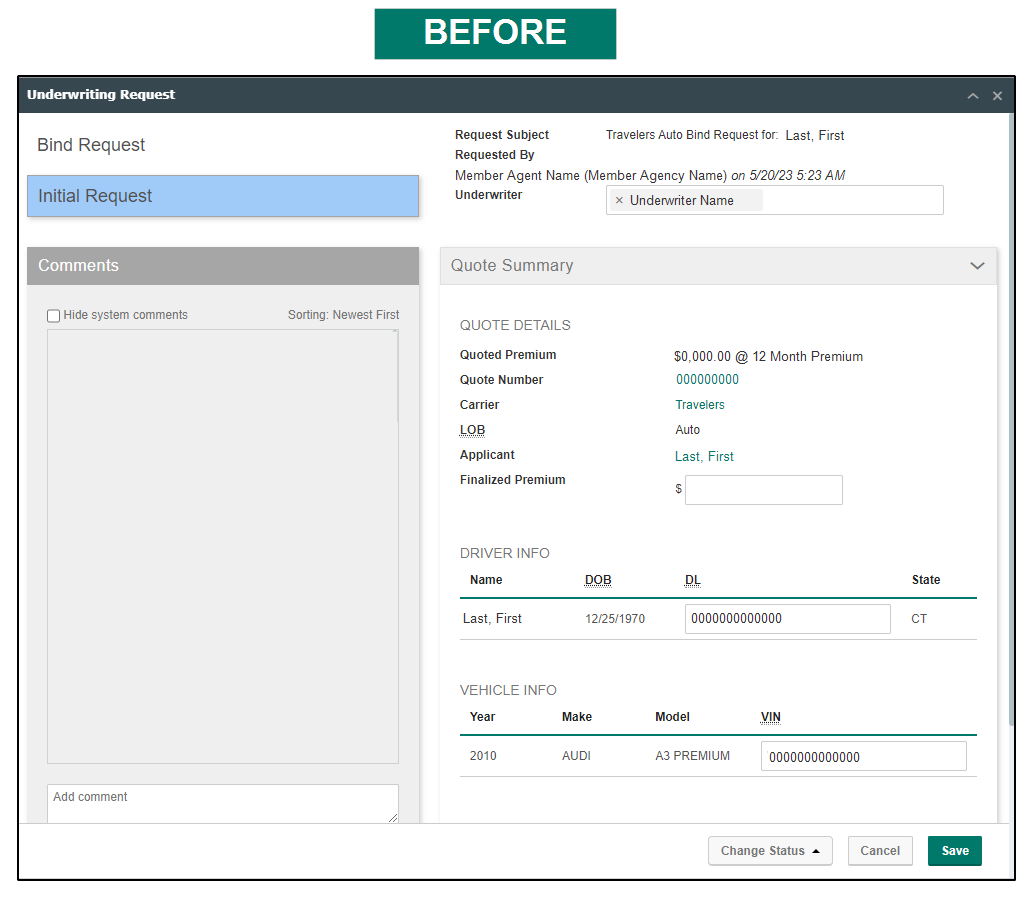Save the underwriting request
The image size is (1031, 897).
pos(954,850)
